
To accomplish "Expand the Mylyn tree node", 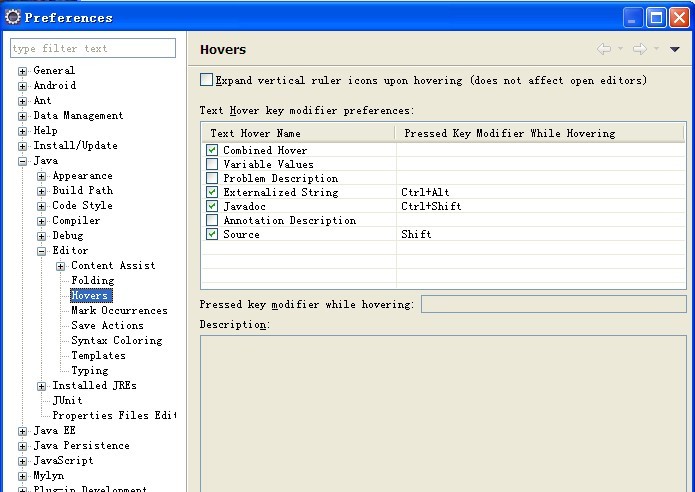I will click(22, 476).
